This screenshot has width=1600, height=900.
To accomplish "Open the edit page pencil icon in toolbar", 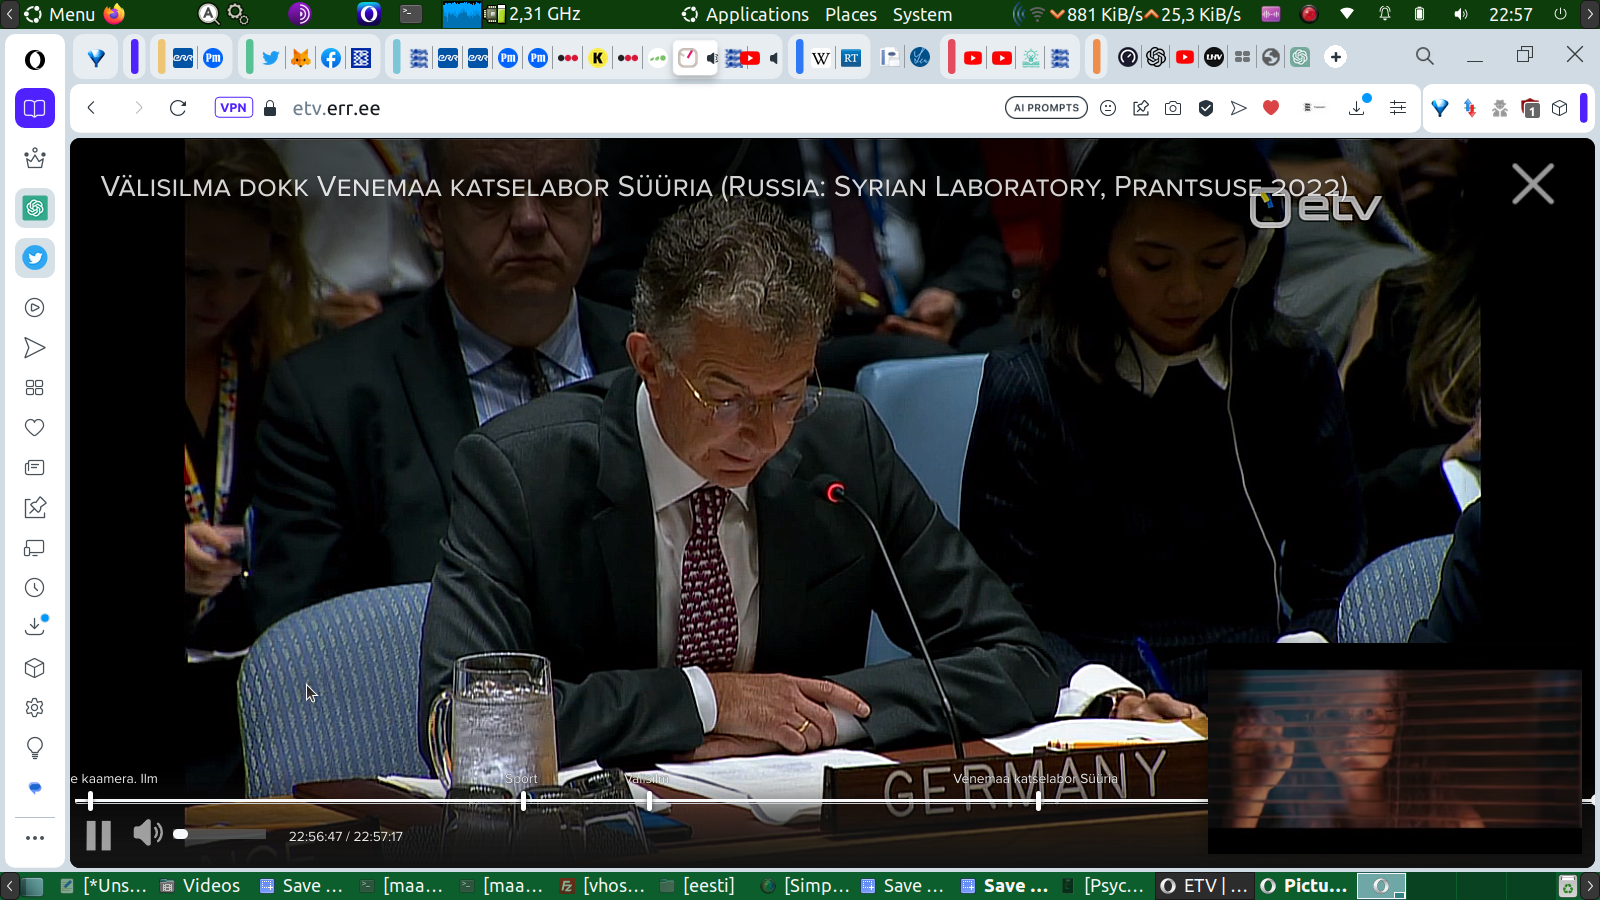I will point(1141,108).
